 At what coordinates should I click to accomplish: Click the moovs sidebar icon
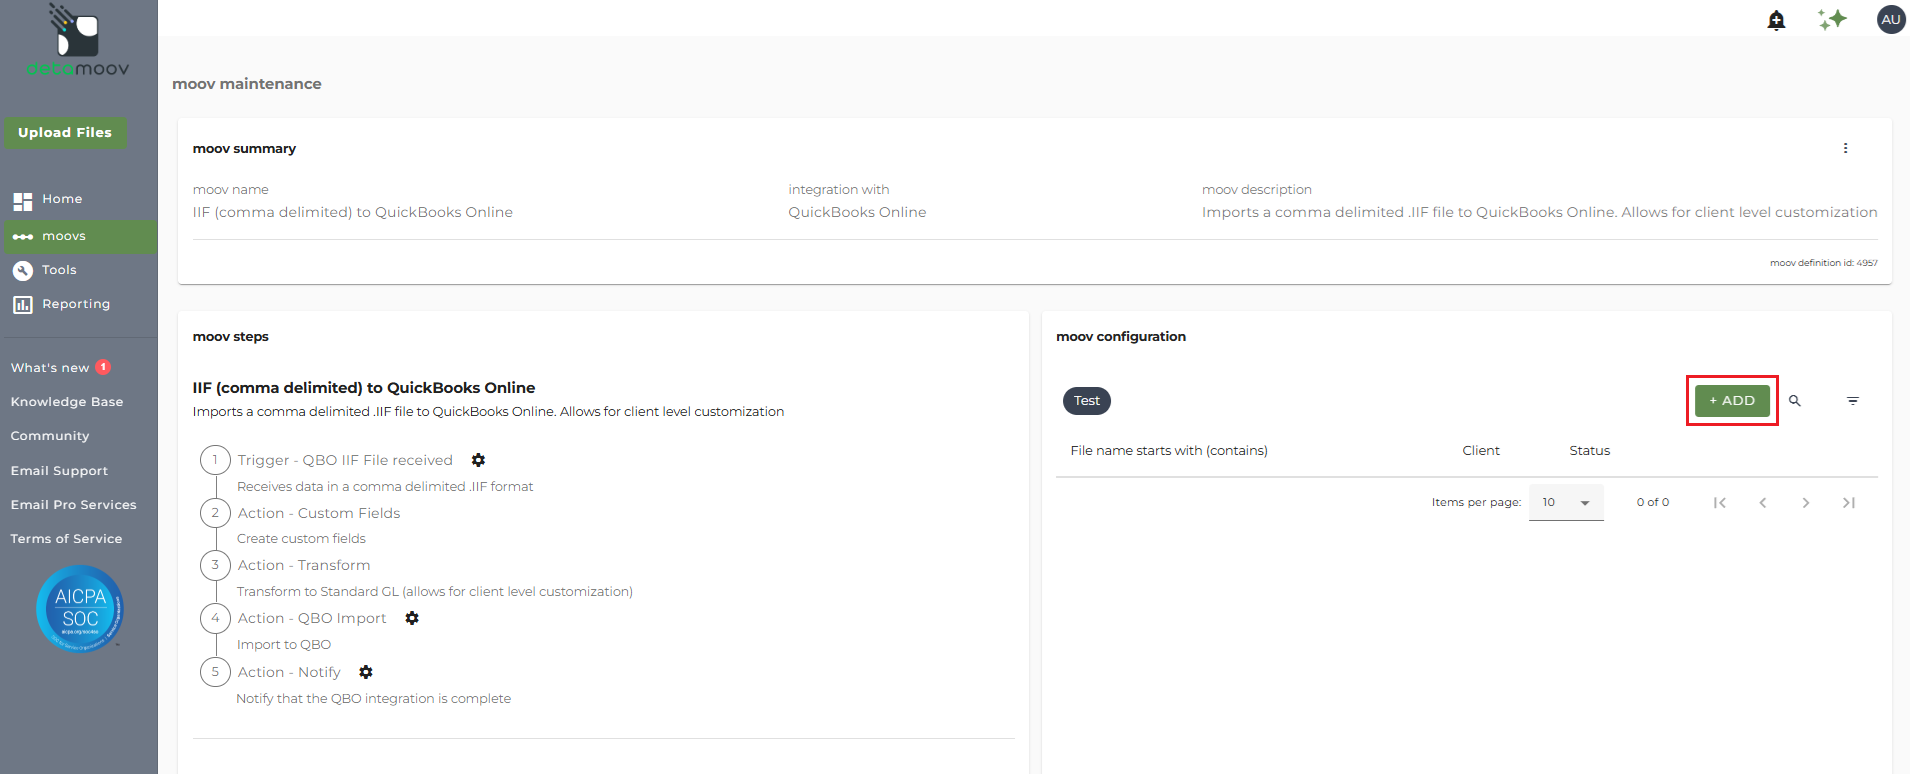pyautogui.click(x=22, y=237)
